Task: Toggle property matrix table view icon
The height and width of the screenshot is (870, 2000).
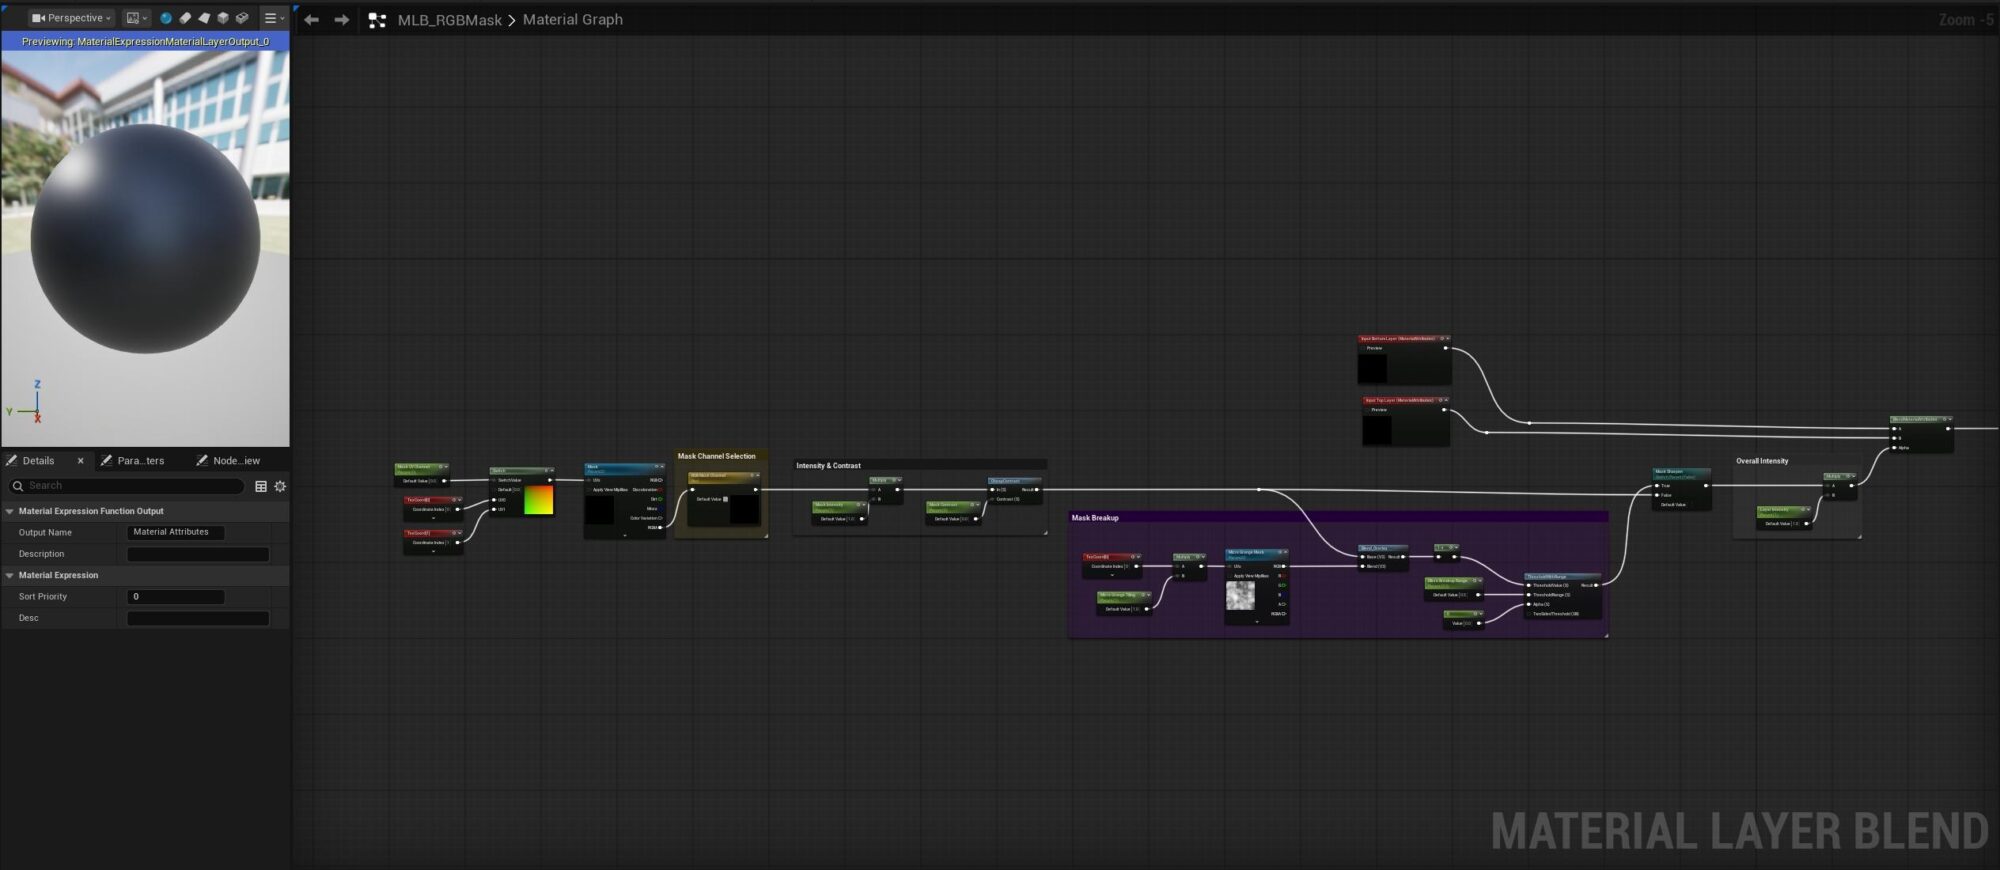Action: (261, 486)
